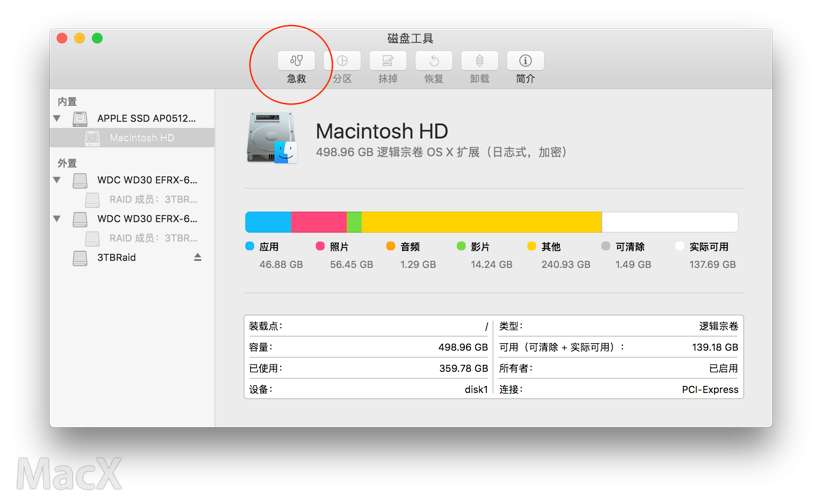
Task: Collapse the APPLE SSD AP0512 disk tree
Action: (x=57, y=118)
